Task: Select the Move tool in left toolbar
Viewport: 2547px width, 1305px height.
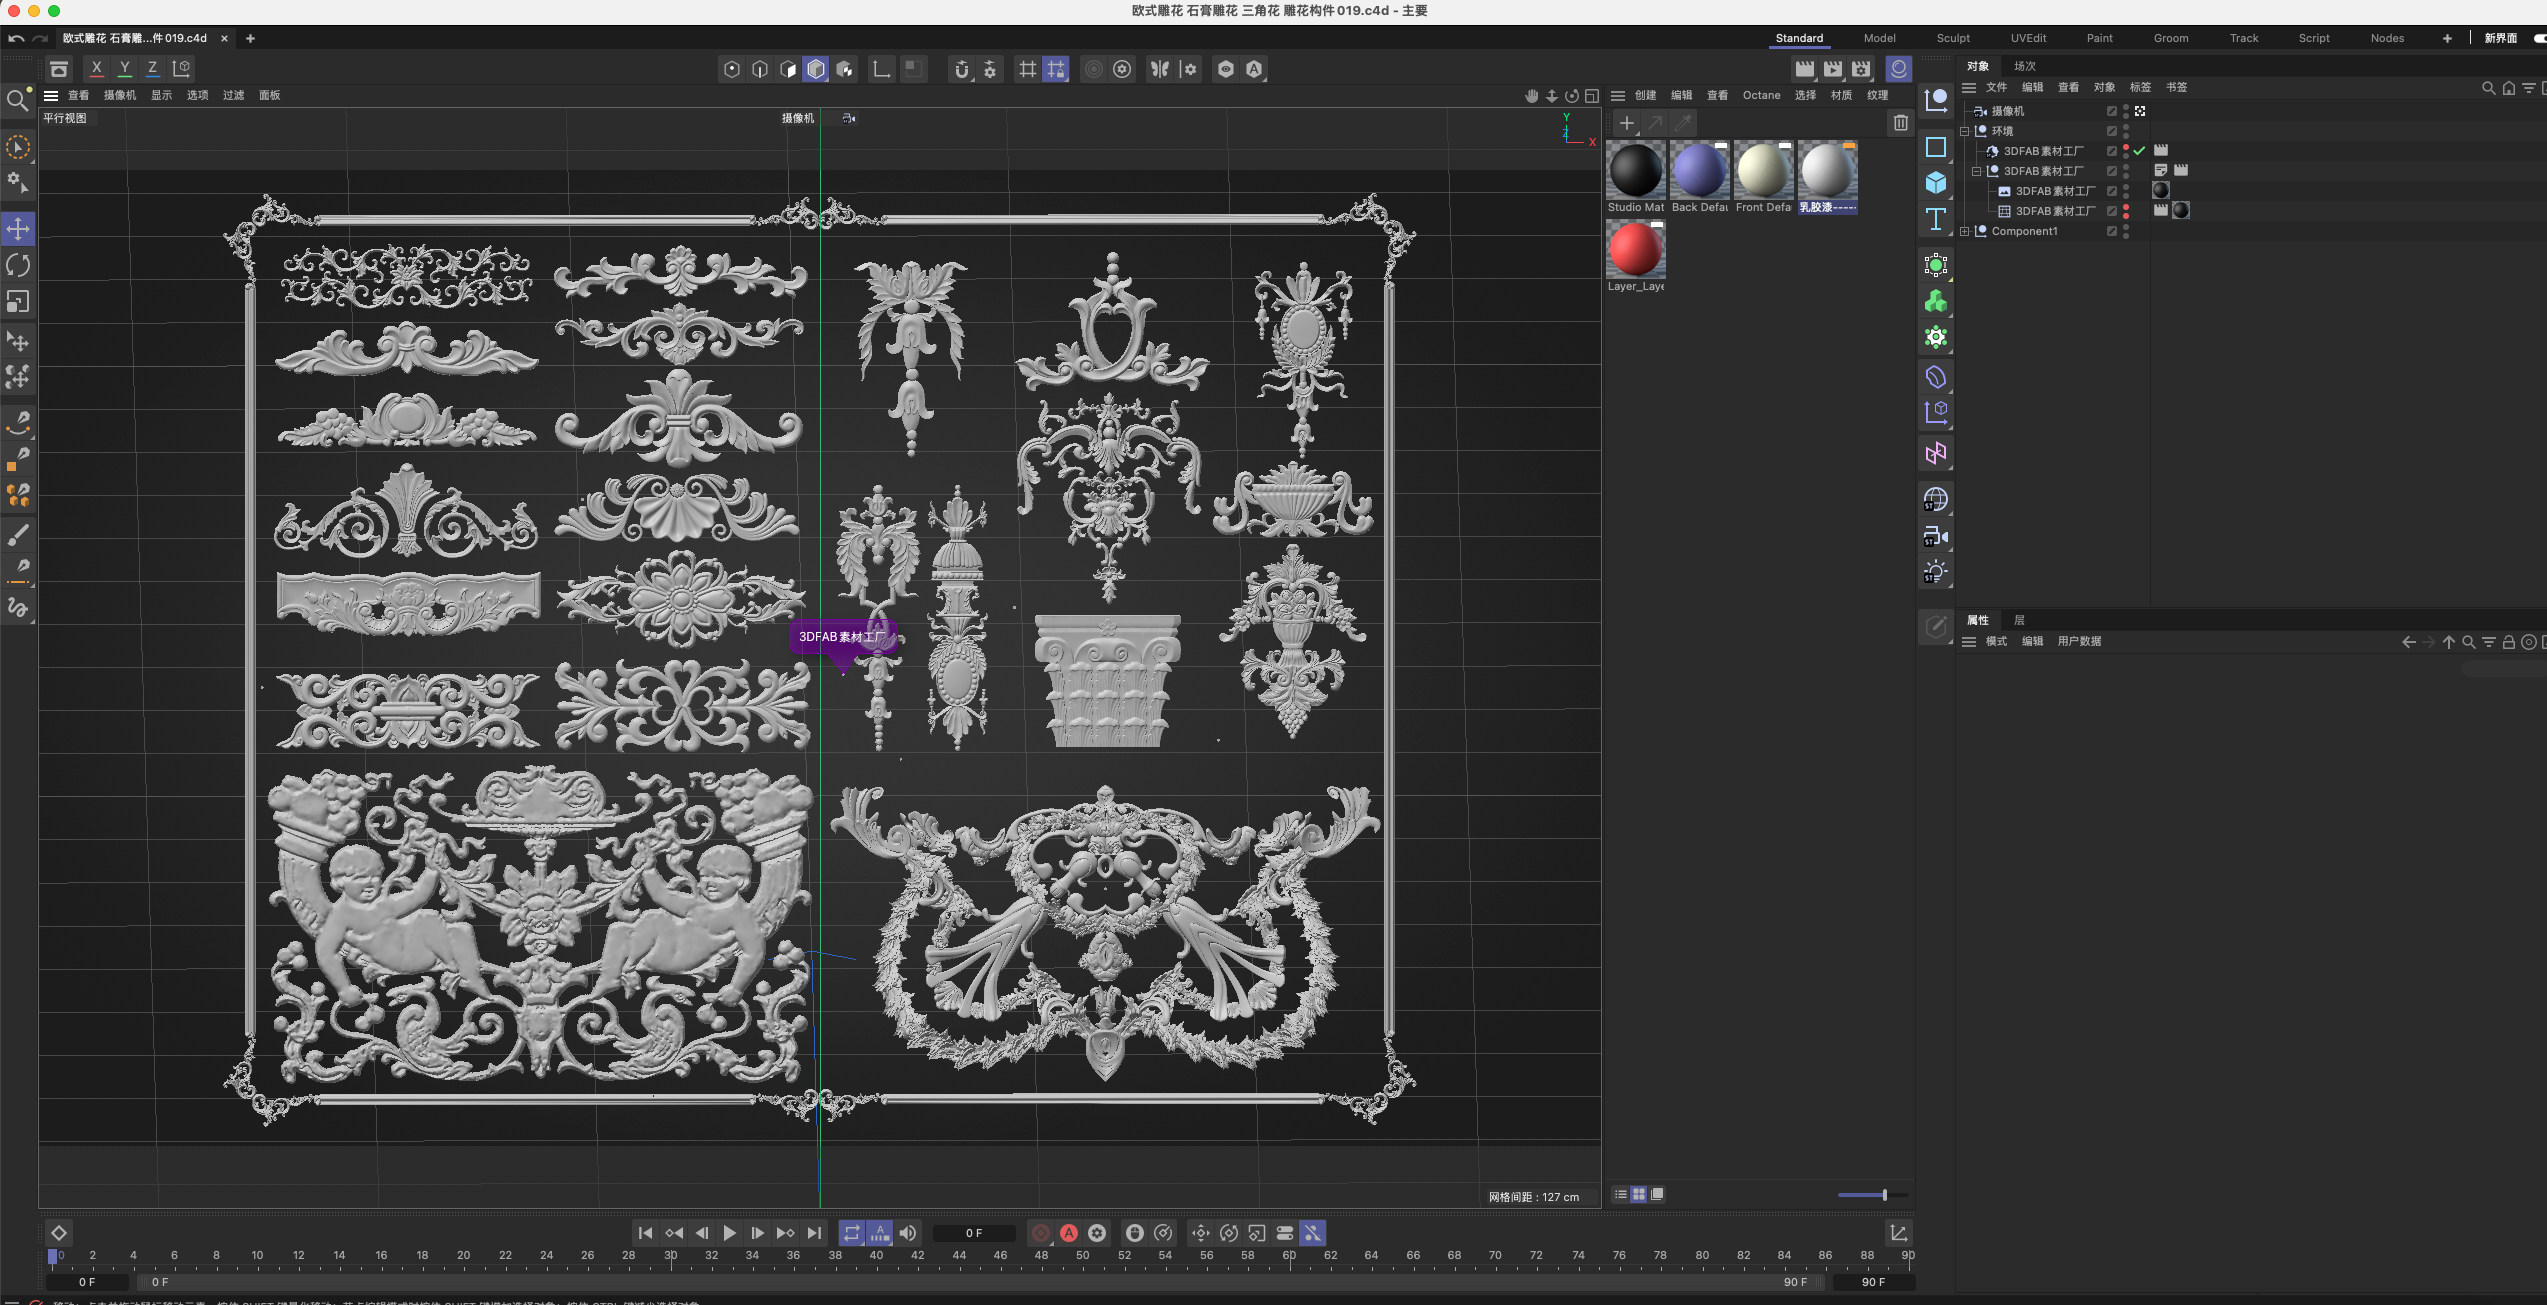Action: coord(18,229)
